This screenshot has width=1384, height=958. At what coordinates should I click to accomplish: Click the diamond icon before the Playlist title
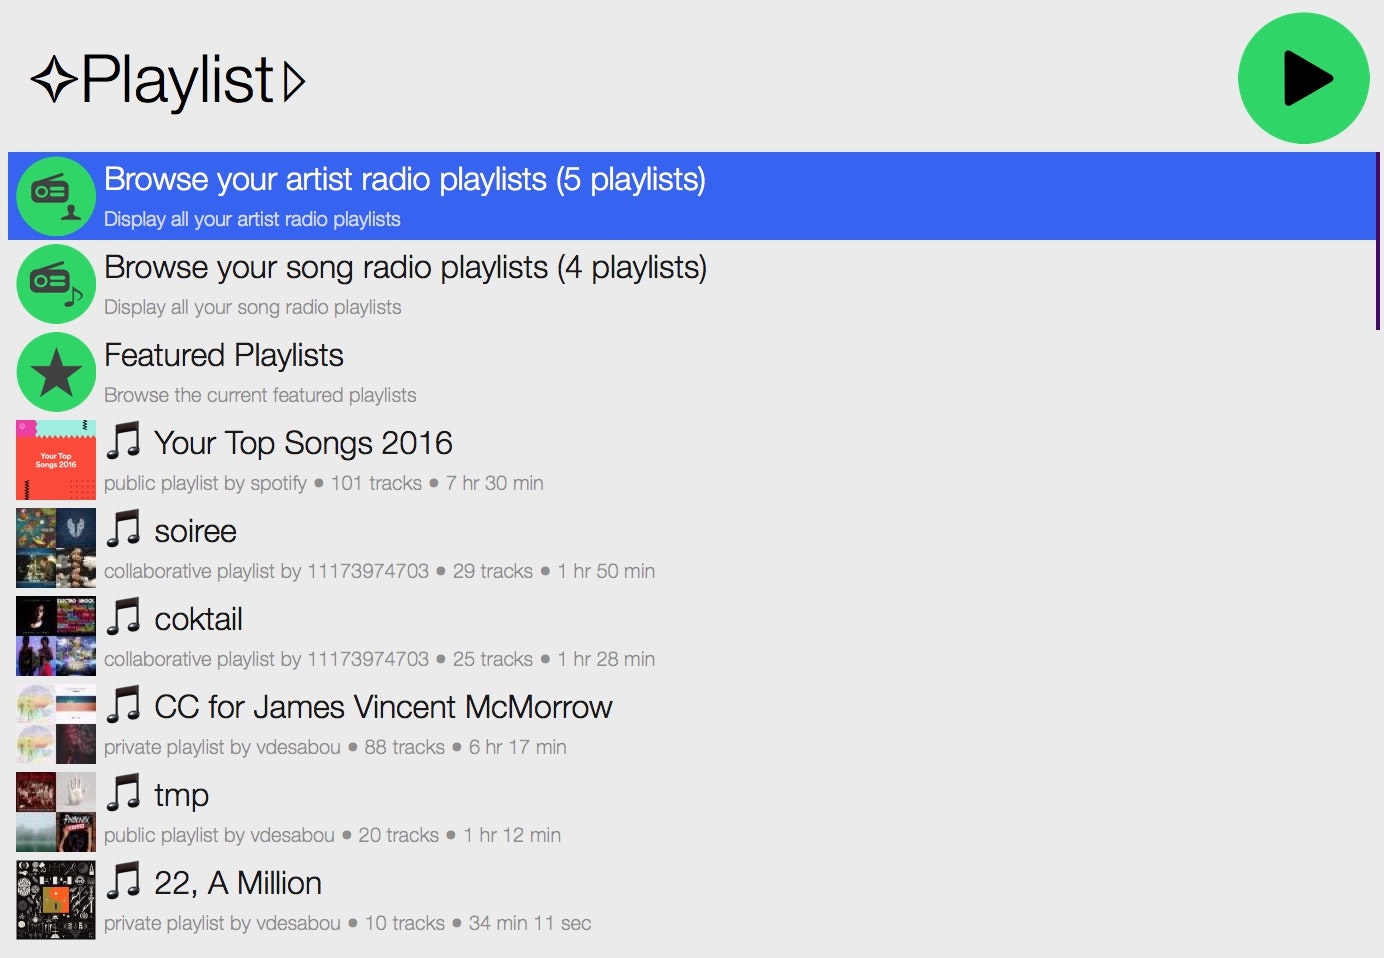[x=54, y=78]
